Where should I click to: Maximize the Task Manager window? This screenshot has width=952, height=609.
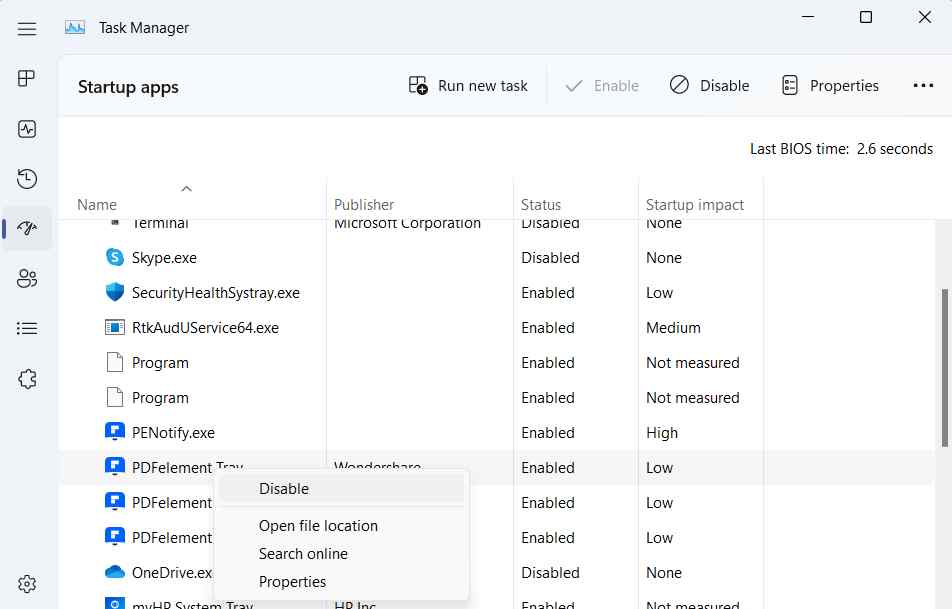tap(866, 17)
